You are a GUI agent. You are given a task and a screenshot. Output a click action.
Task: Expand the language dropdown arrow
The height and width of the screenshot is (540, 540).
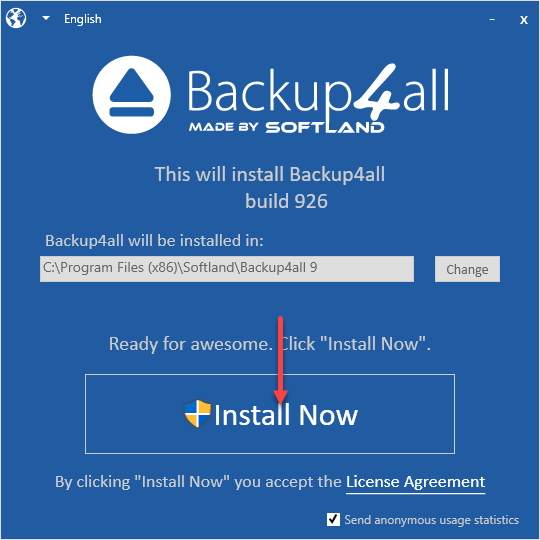(46, 18)
